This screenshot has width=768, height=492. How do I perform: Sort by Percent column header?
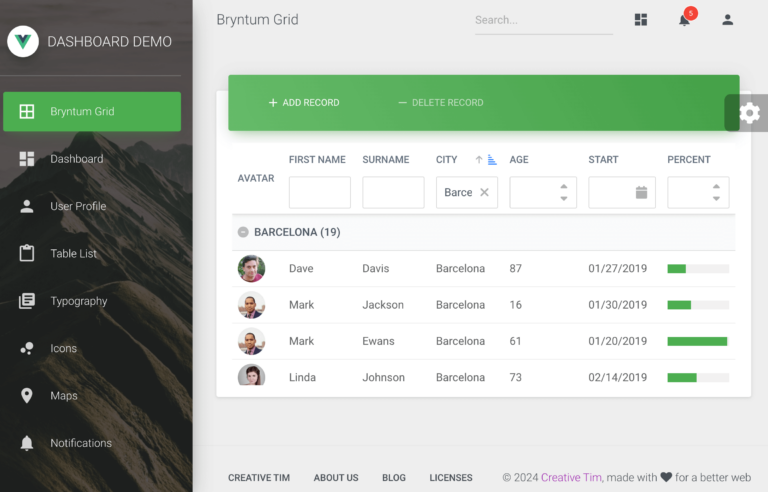click(x=688, y=160)
